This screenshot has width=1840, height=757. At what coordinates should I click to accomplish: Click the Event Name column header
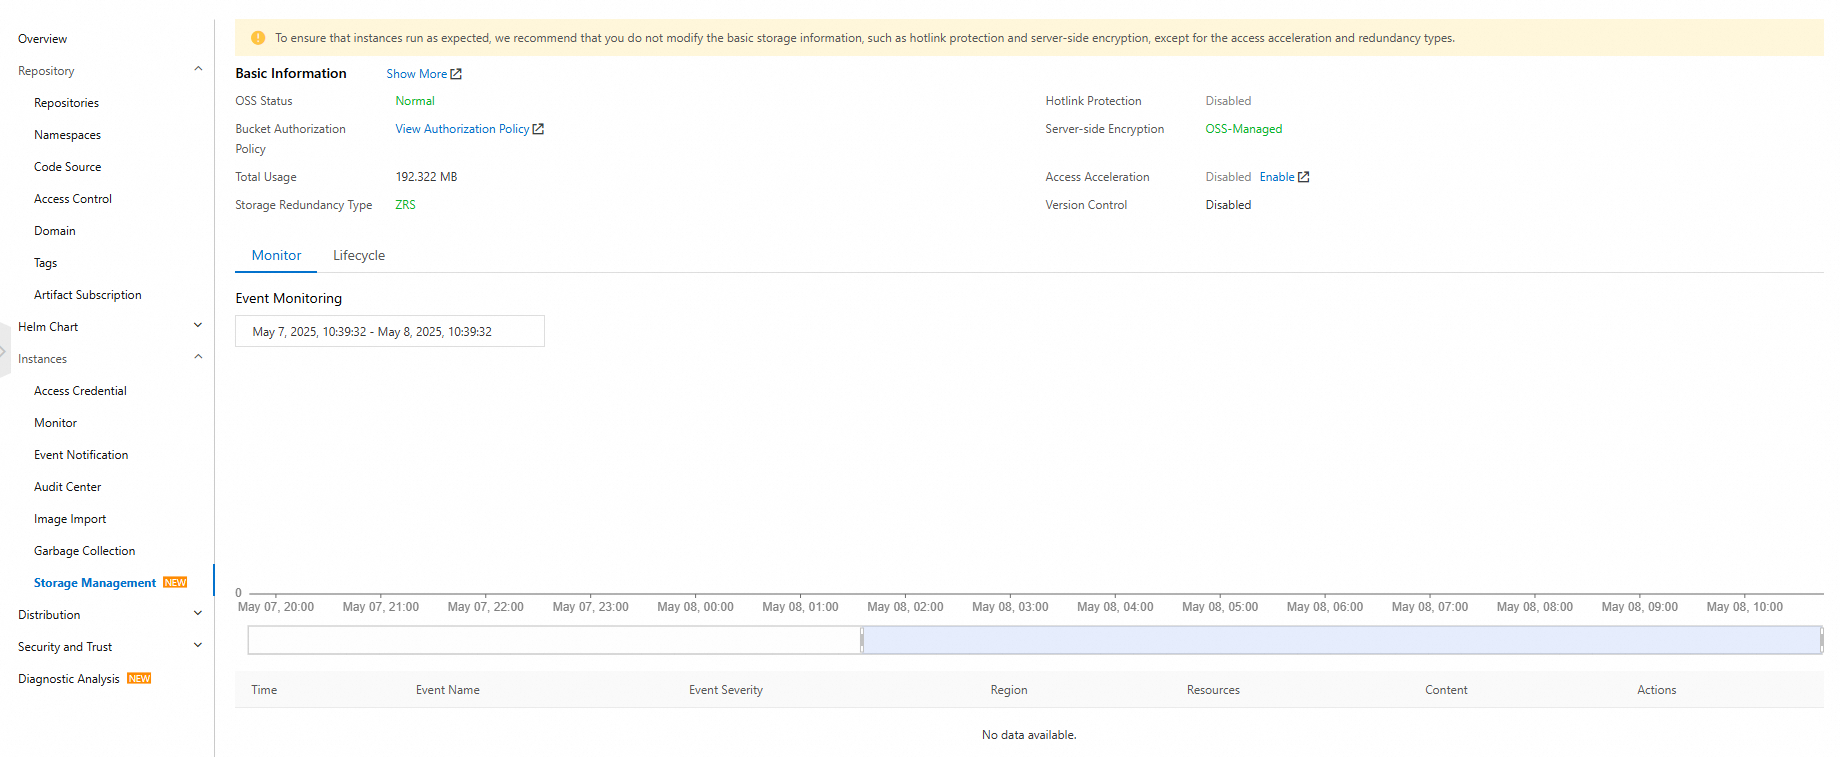447,690
